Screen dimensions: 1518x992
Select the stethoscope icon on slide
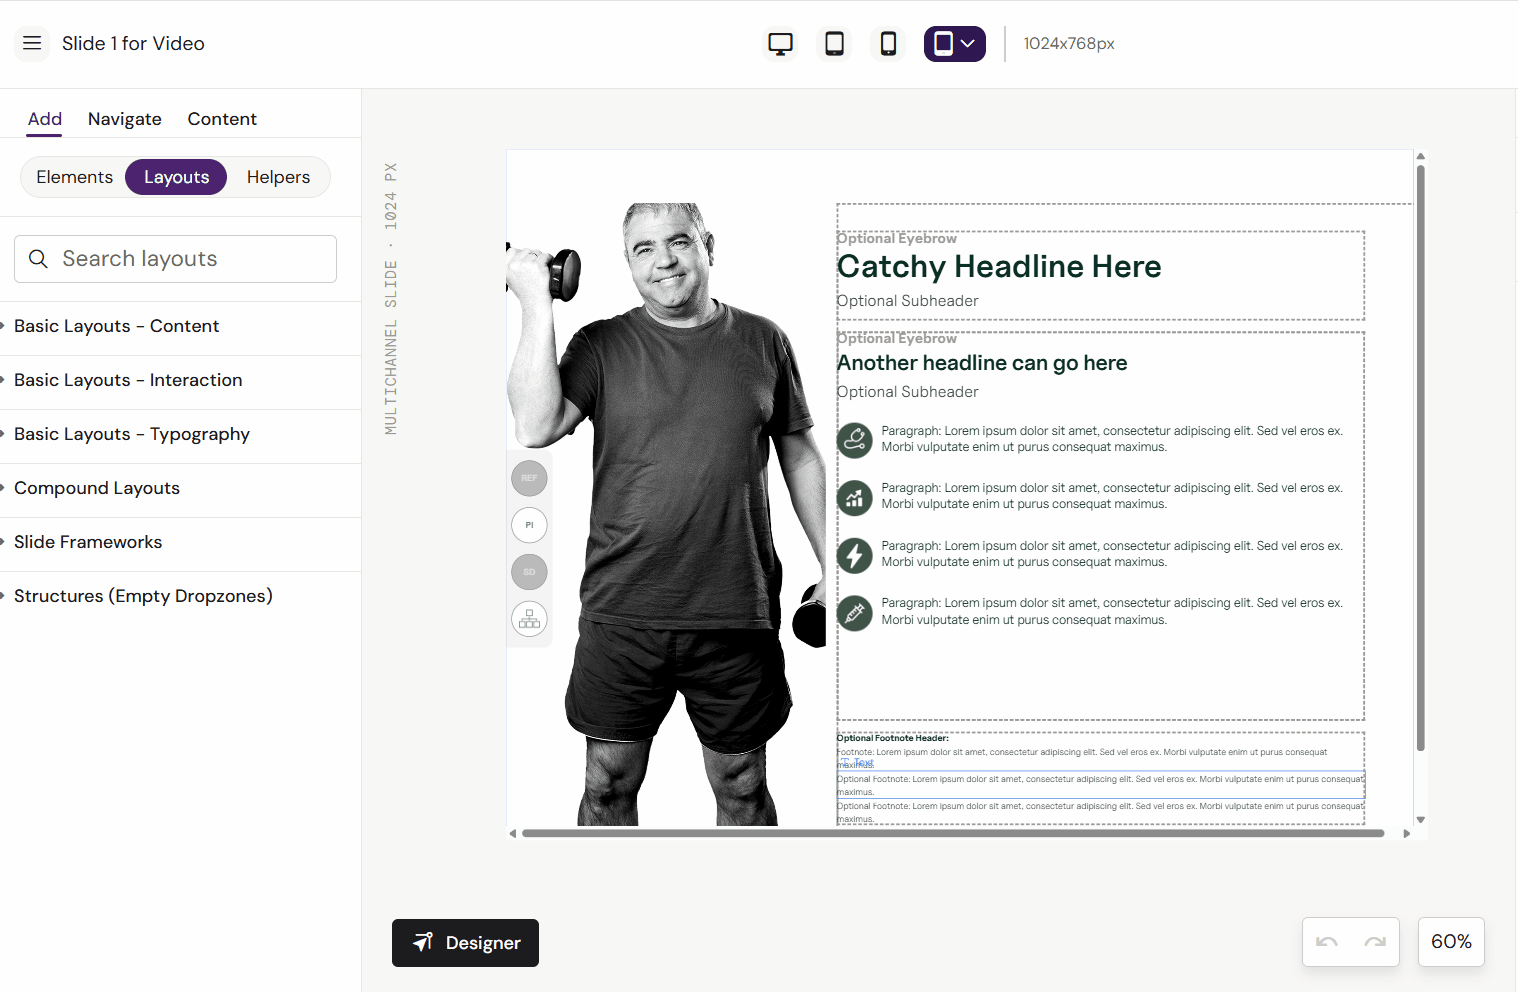click(x=854, y=439)
